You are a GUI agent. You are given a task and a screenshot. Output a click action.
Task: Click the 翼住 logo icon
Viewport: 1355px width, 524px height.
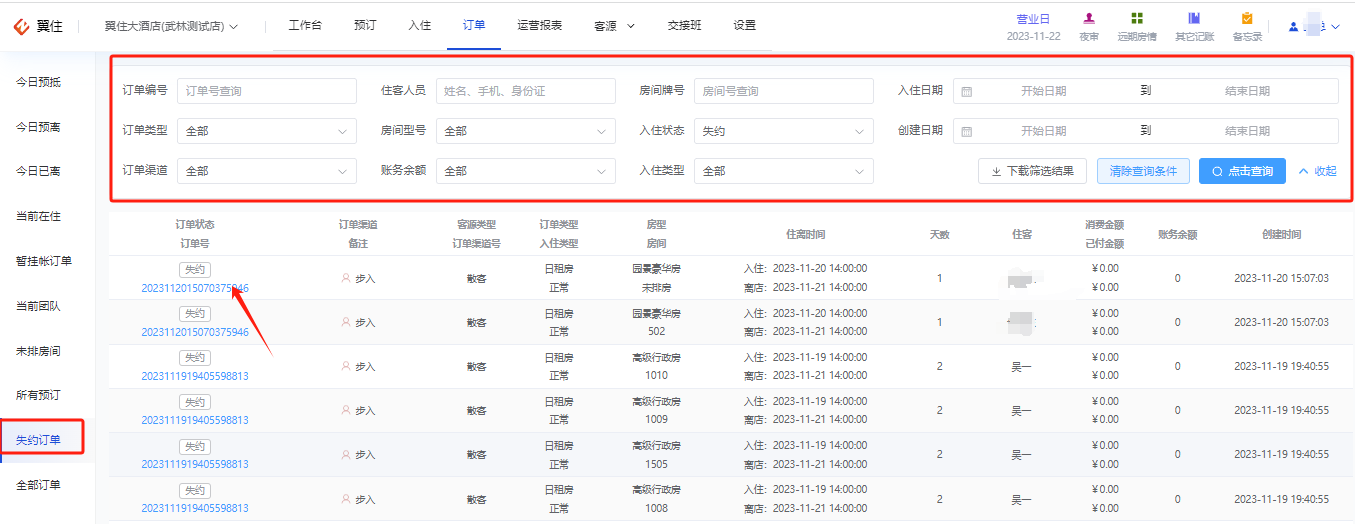[21, 26]
